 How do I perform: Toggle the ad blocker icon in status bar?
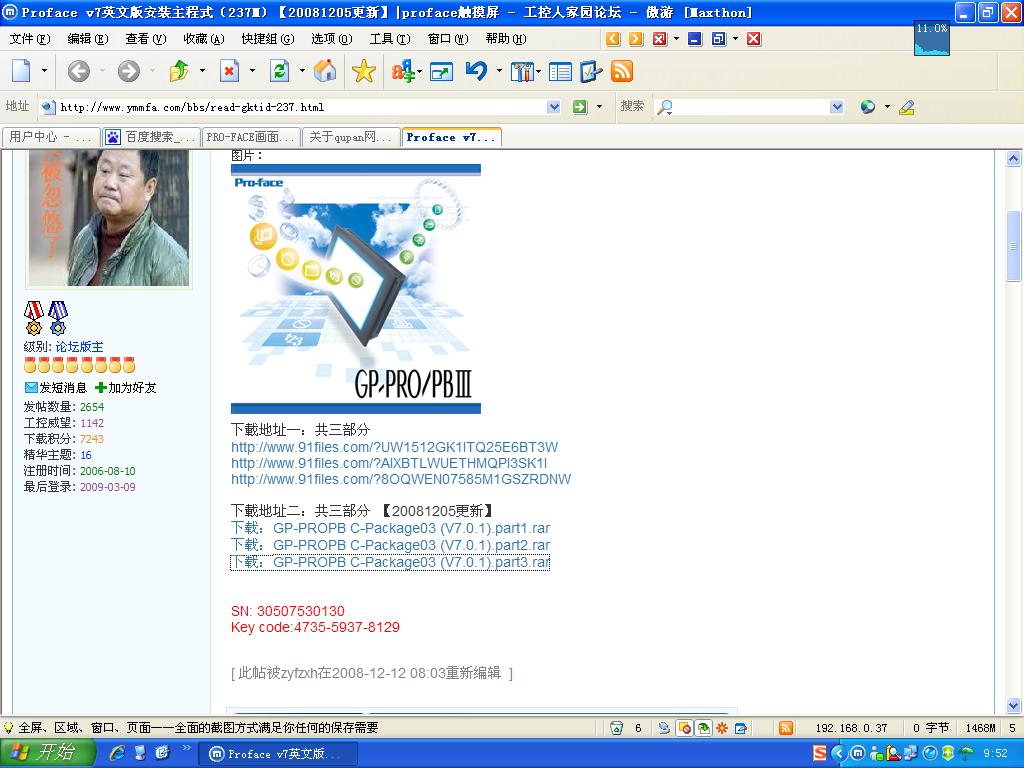[x=685, y=728]
